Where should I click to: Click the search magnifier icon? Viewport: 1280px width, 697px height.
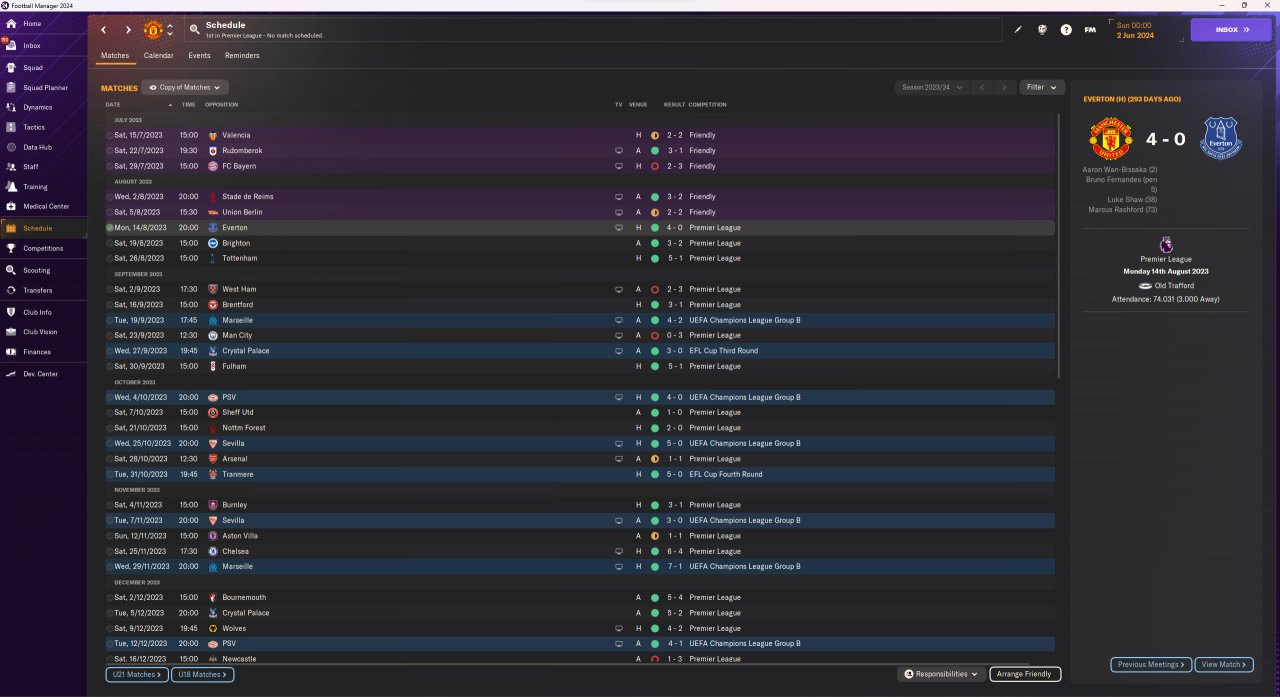click(x=194, y=30)
